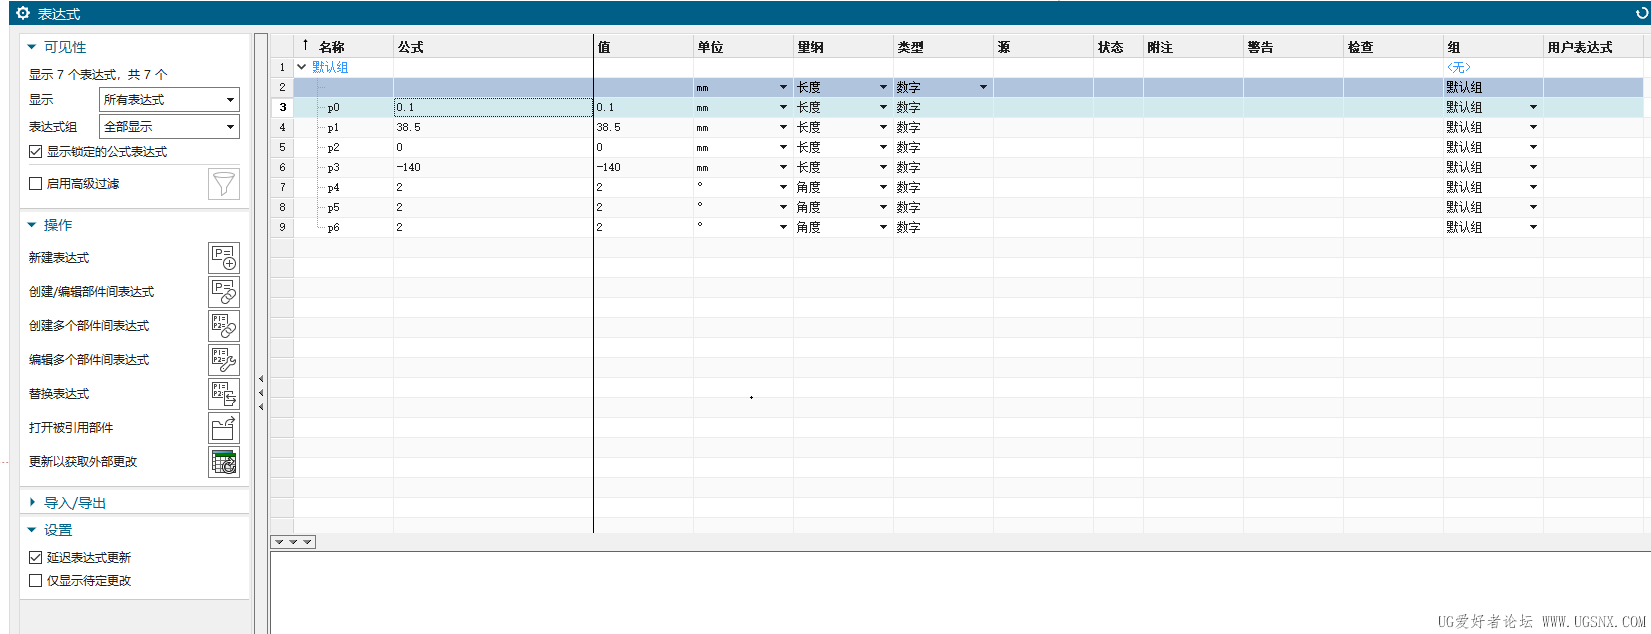Click Open Referenced Part (打开被引用部件) icon
Viewport: 1651px width, 634px height.
coord(224,428)
